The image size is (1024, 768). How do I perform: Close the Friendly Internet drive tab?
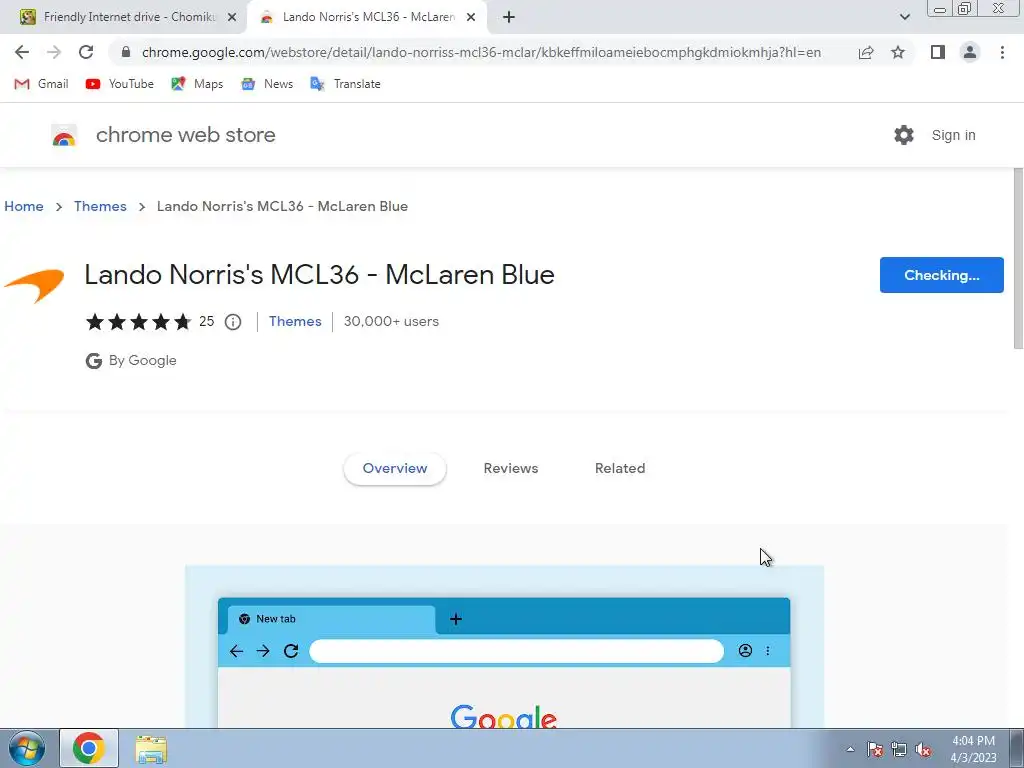pos(232,17)
